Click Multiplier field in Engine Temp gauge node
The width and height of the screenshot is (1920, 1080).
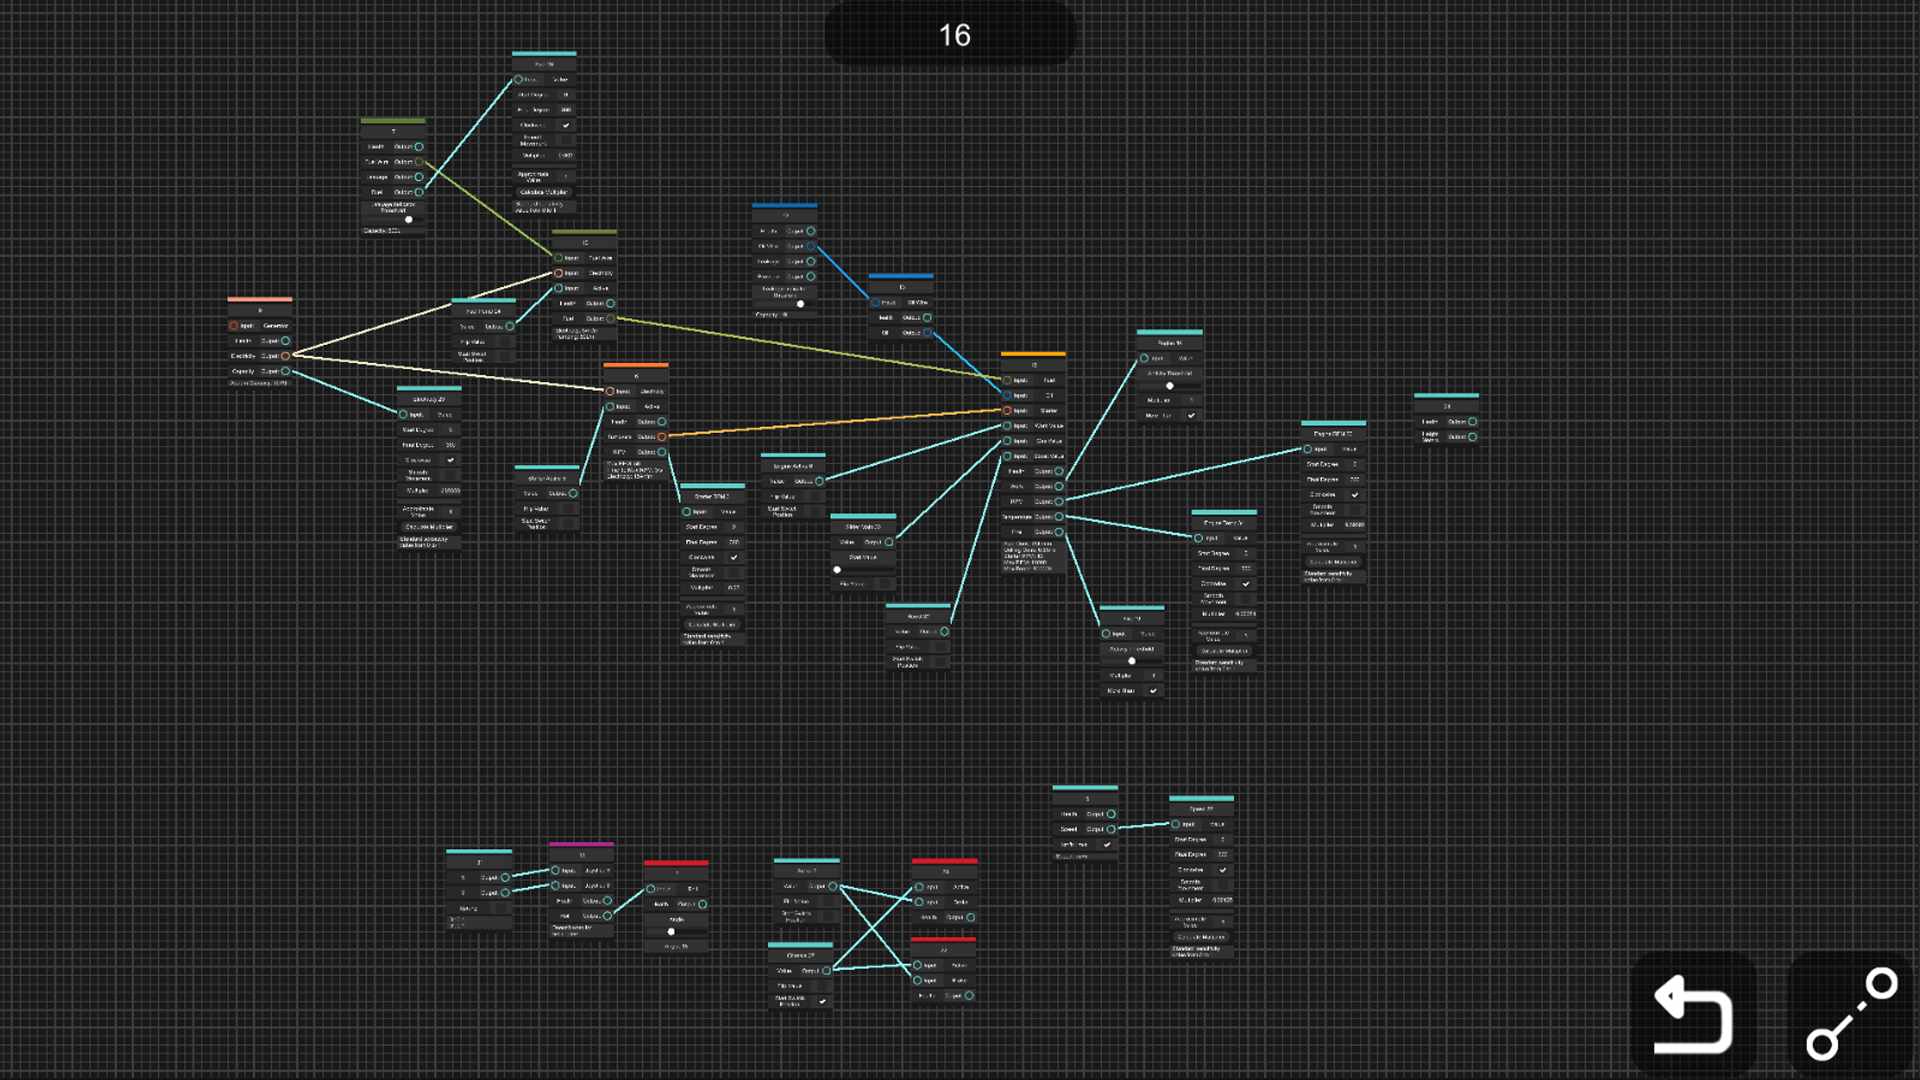(x=1244, y=614)
